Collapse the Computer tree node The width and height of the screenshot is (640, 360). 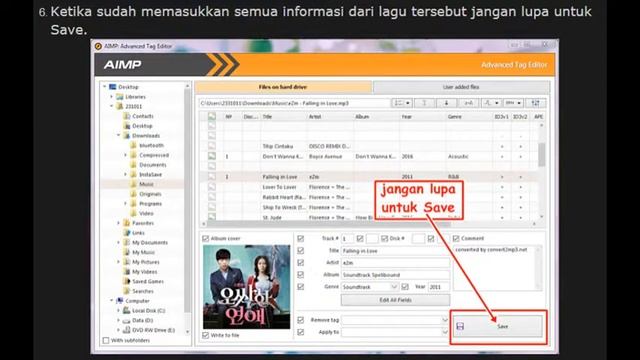tap(111, 301)
